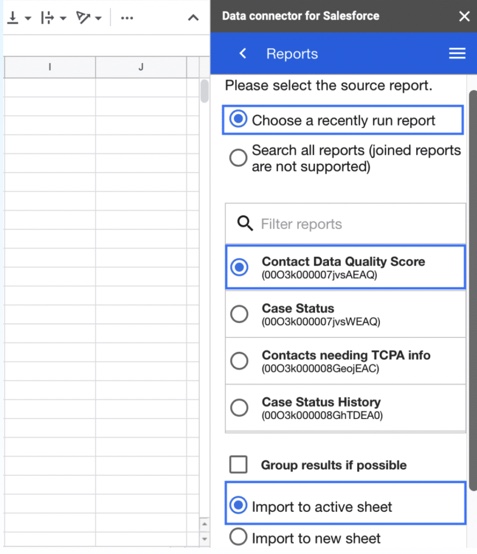Click the text wrapping icon
Screen dimensions: 477x554
(x=47, y=17)
